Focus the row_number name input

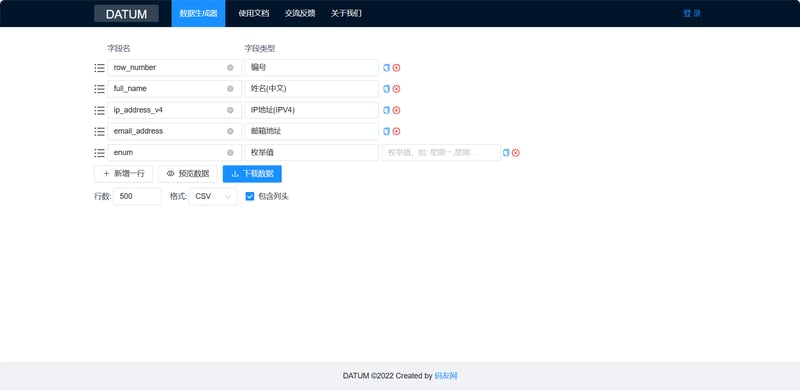[x=174, y=67]
